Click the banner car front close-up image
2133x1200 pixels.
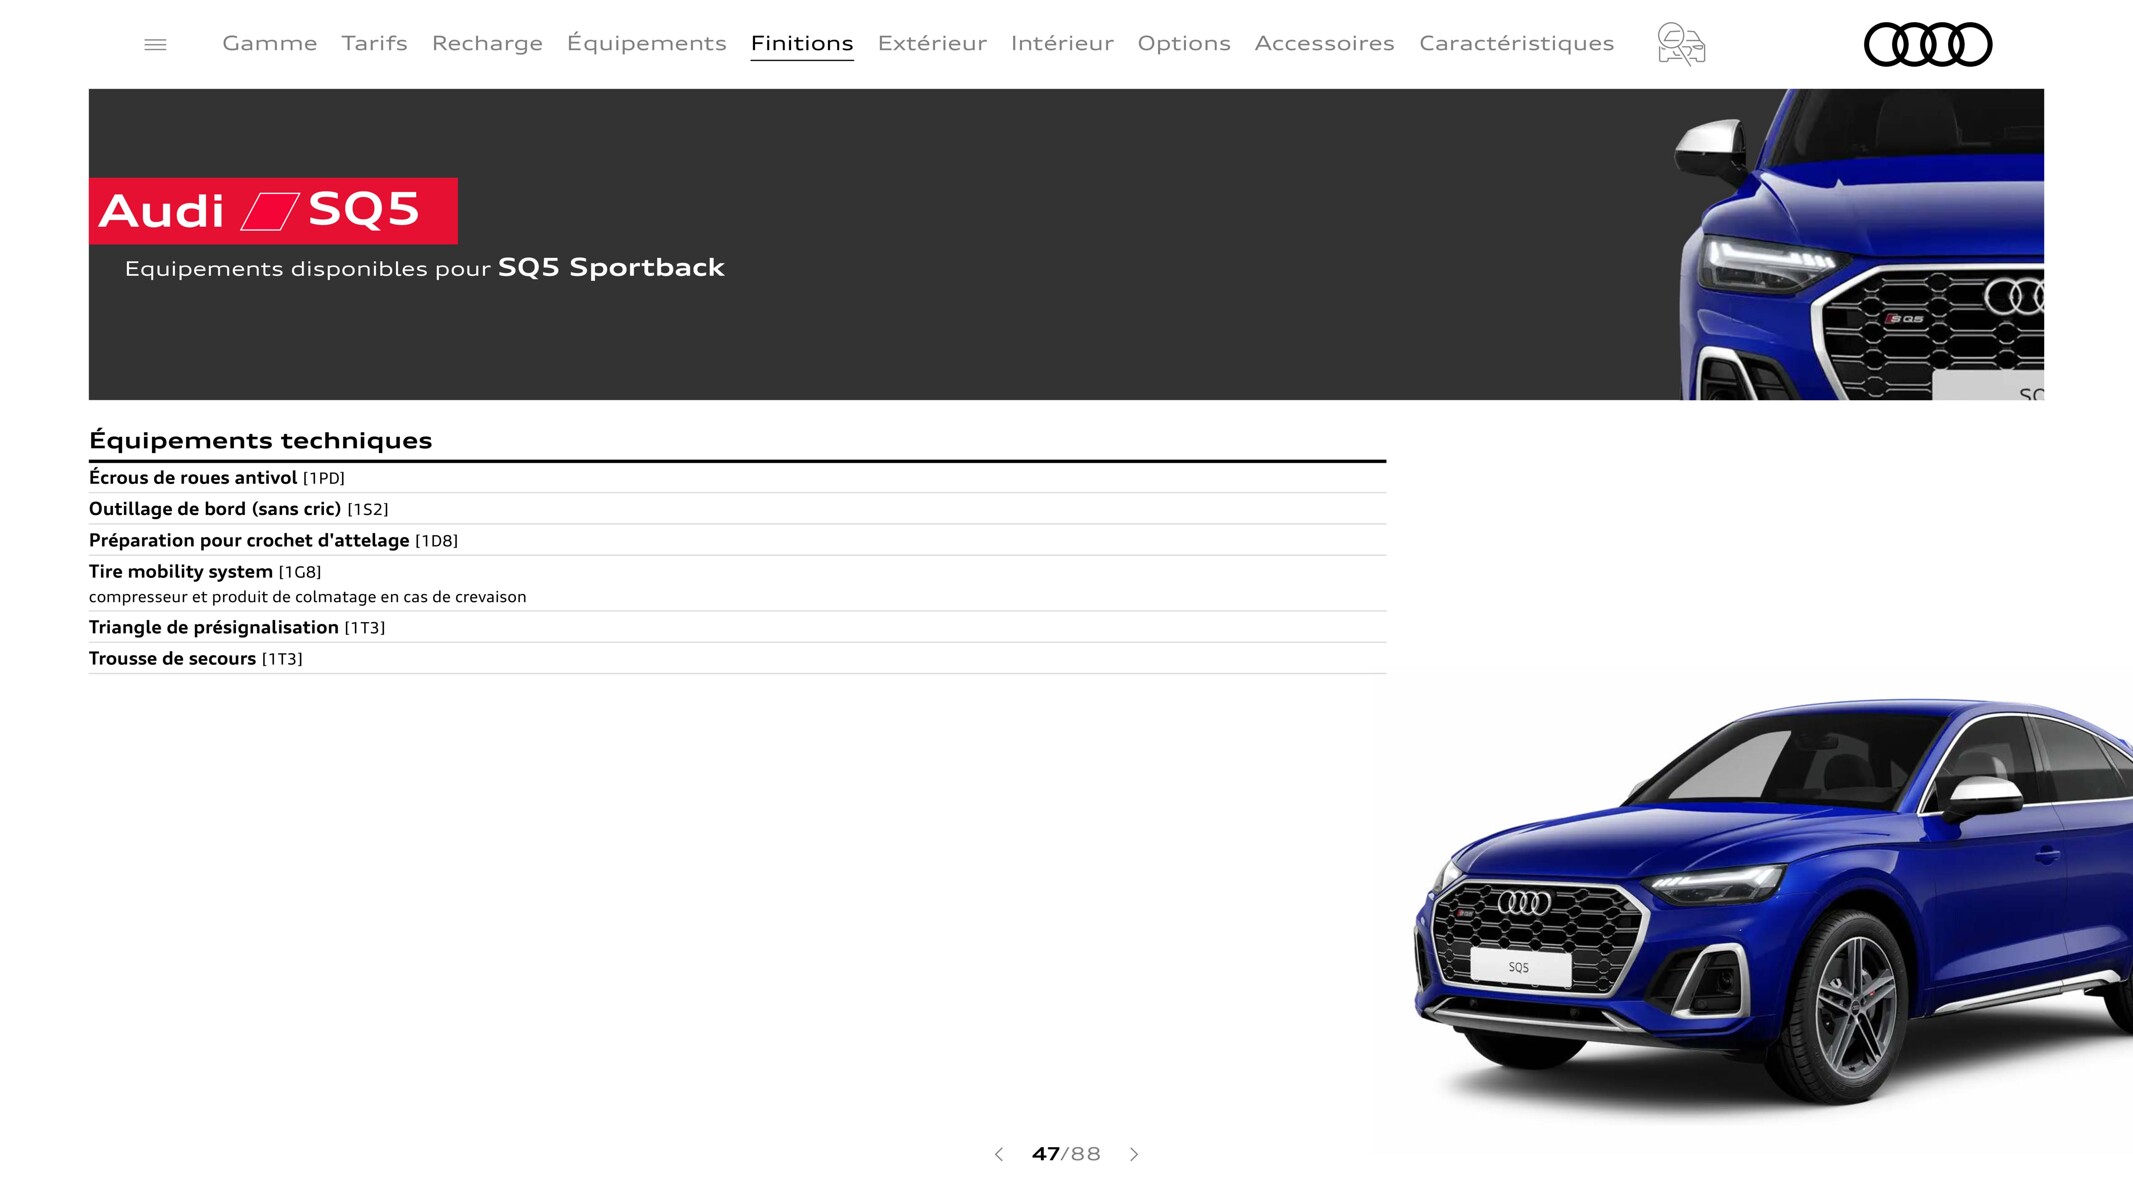pyautogui.click(x=1862, y=244)
